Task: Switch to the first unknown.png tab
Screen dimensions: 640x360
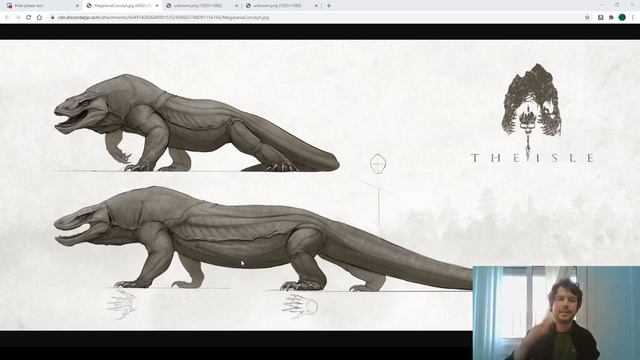Action: click(202, 6)
